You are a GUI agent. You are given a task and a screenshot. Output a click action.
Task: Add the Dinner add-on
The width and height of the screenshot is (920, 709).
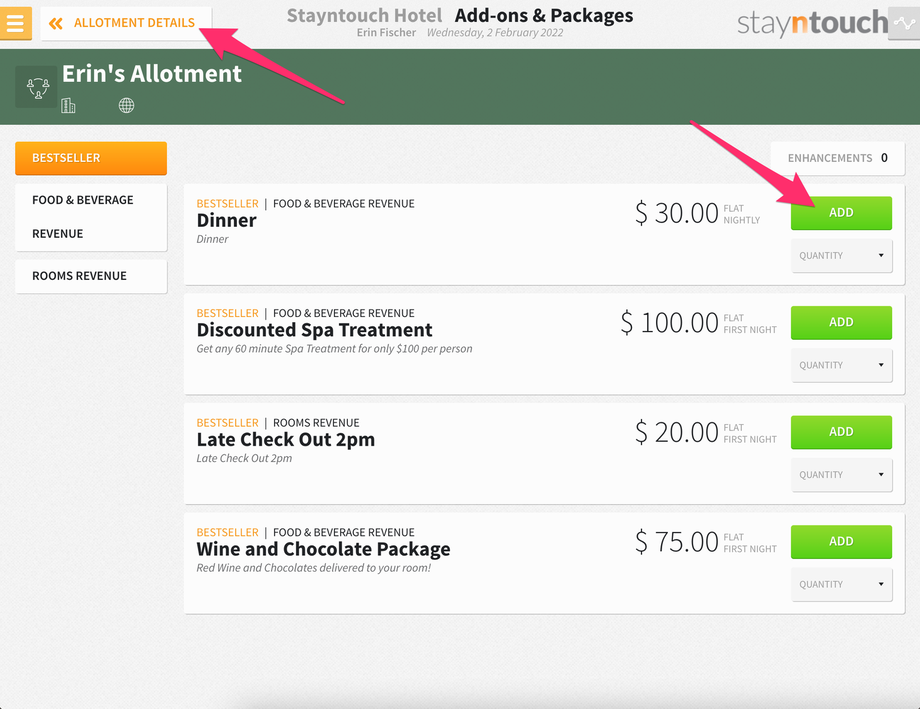pyautogui.click(x=841, y=212)
